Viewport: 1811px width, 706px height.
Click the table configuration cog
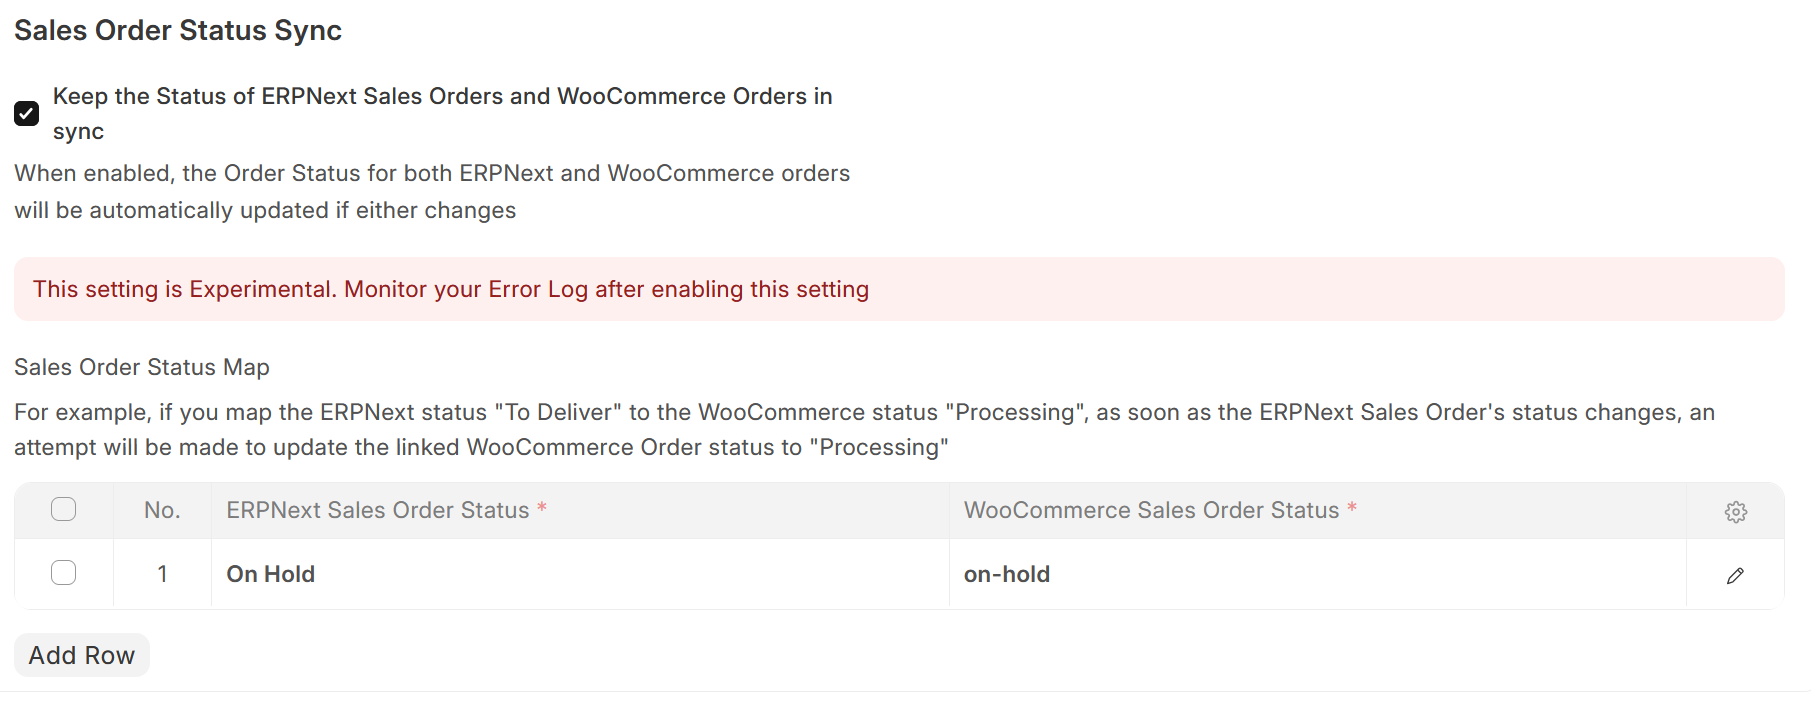(1735, 511)
